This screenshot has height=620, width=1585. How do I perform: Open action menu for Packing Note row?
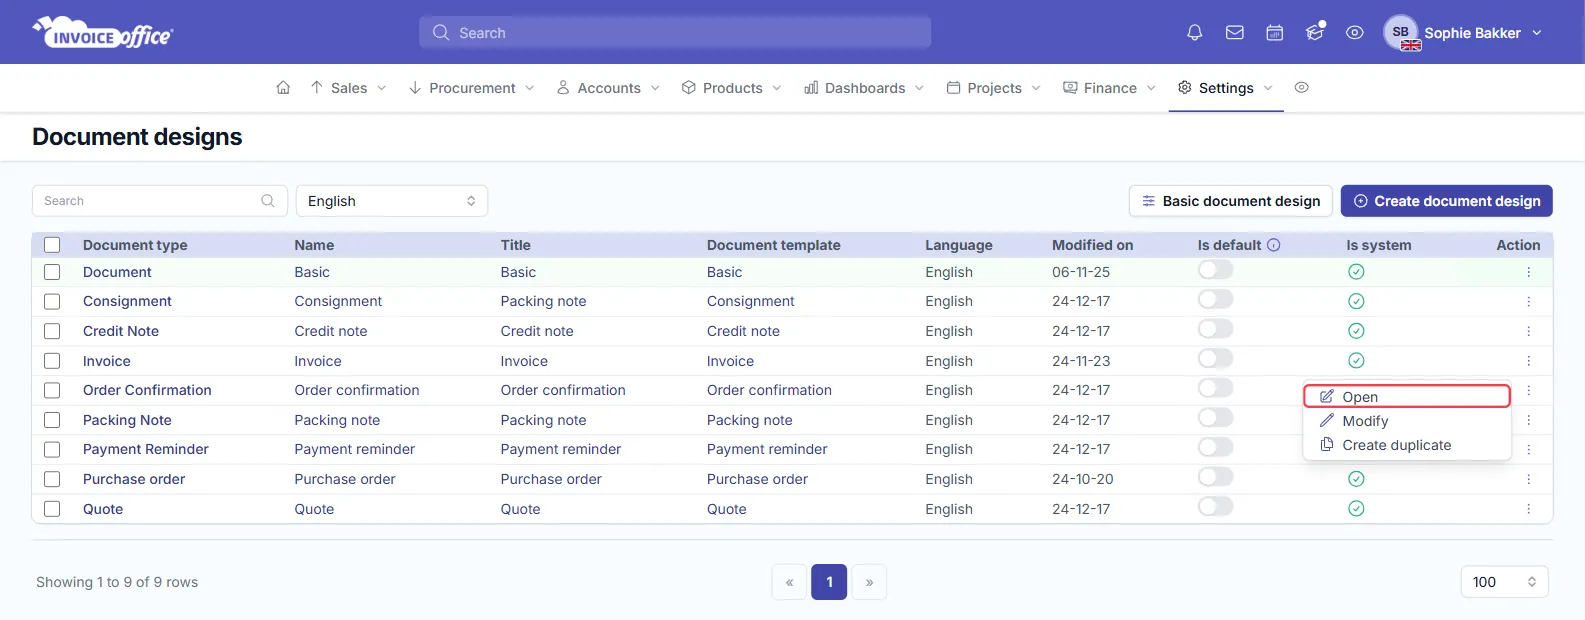pyautogui.click(x=1528, y=420)
